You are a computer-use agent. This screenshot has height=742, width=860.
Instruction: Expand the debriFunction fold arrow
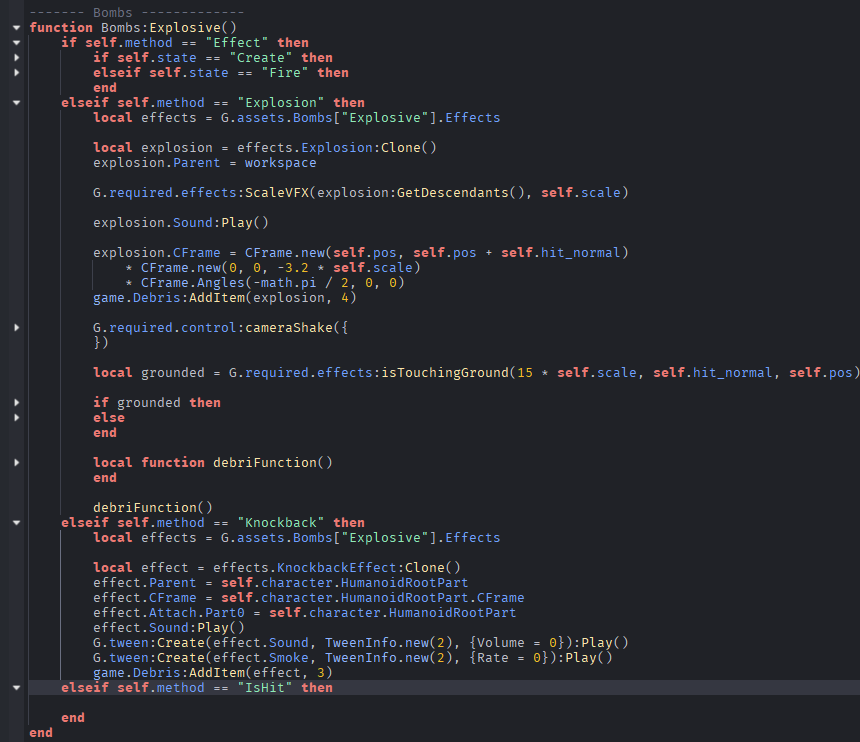pyautogui.click(x=16, y=462)
